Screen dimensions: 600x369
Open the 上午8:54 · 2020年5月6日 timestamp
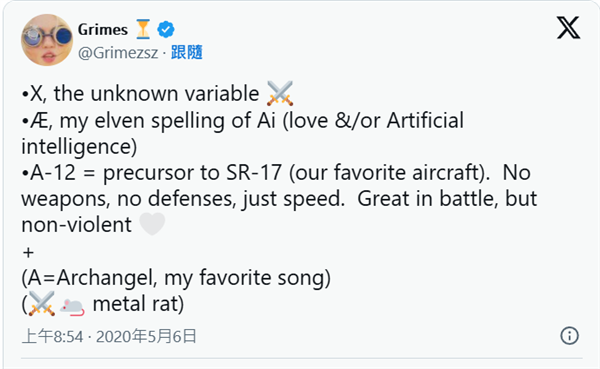pos(109,336)
